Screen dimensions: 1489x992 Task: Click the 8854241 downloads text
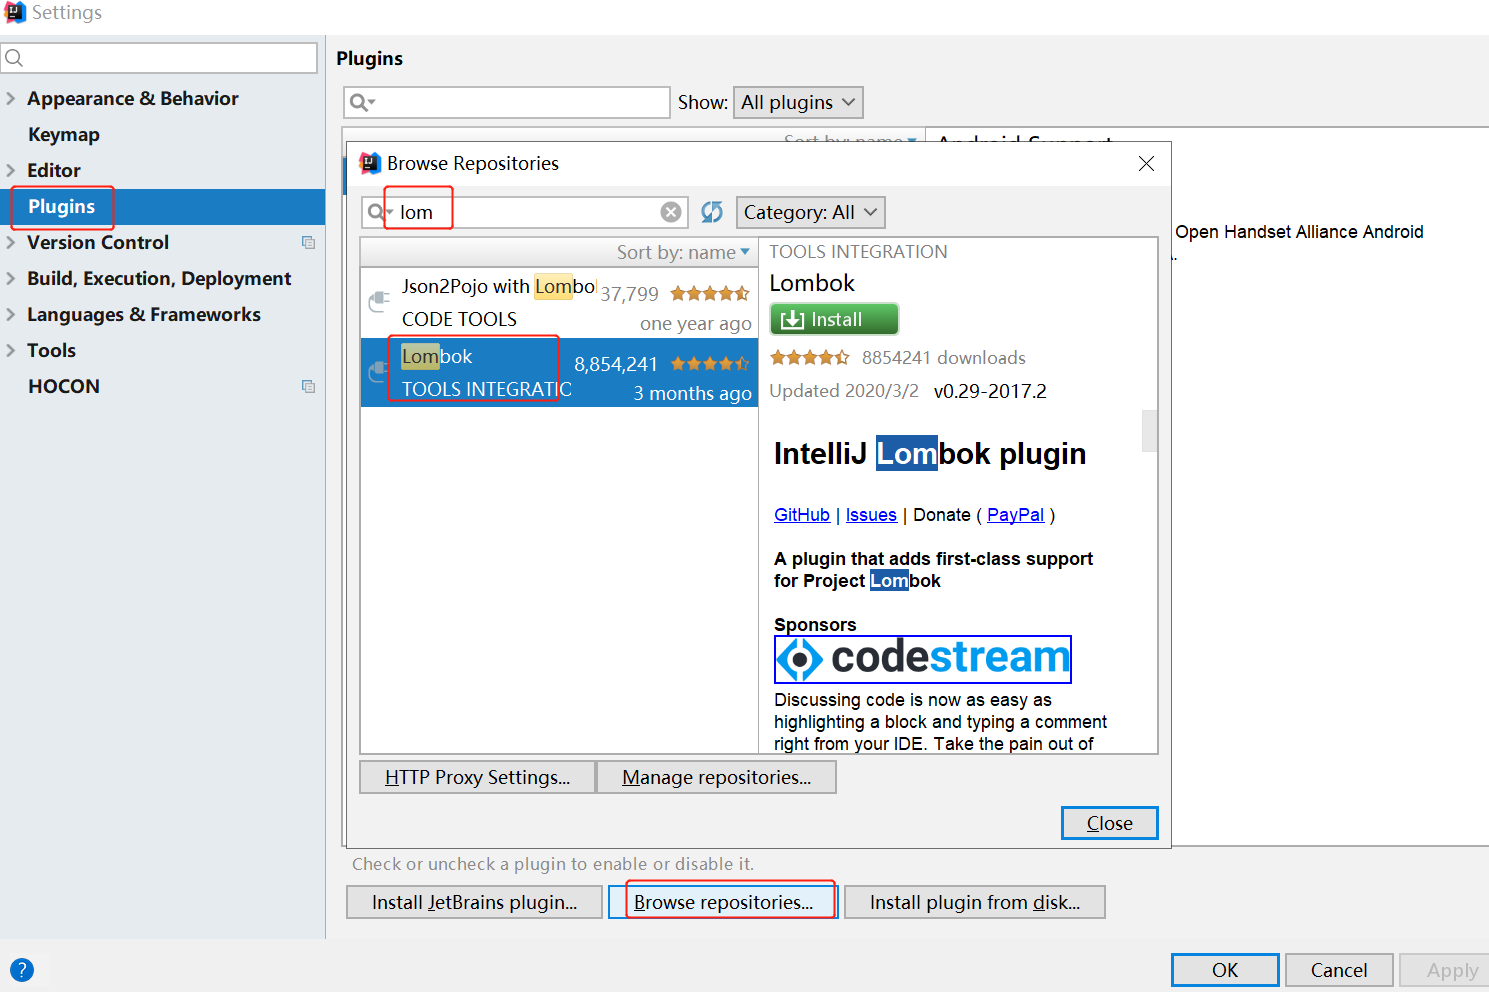[944, 357]
